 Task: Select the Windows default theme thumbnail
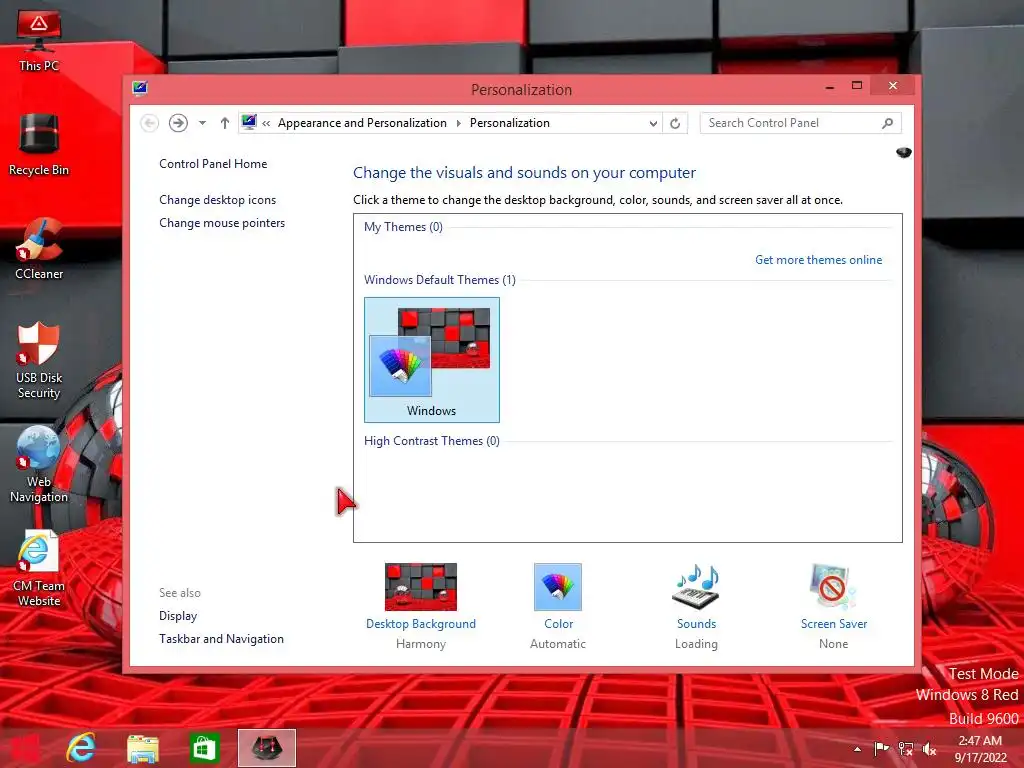[432, 360]
